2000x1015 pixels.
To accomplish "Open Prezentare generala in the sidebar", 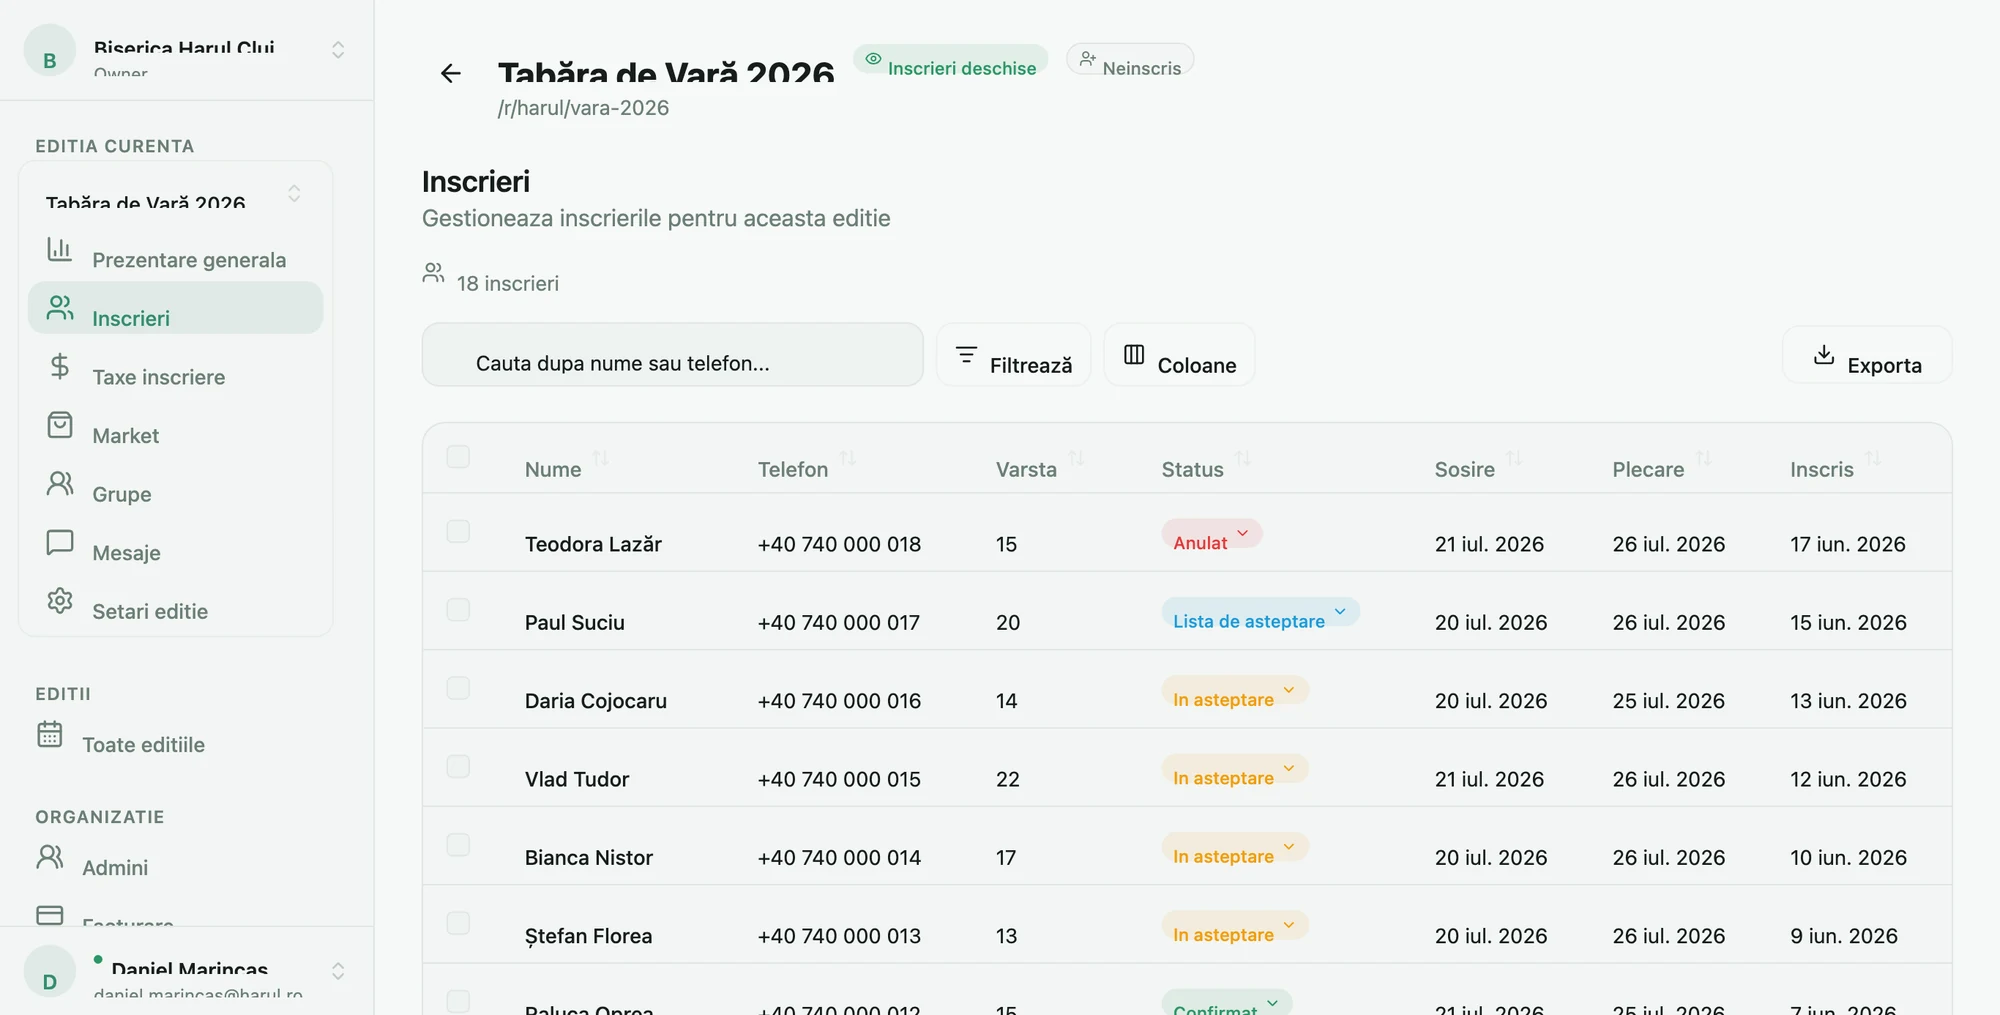I will pyautogui.click(x=176, y=249).
